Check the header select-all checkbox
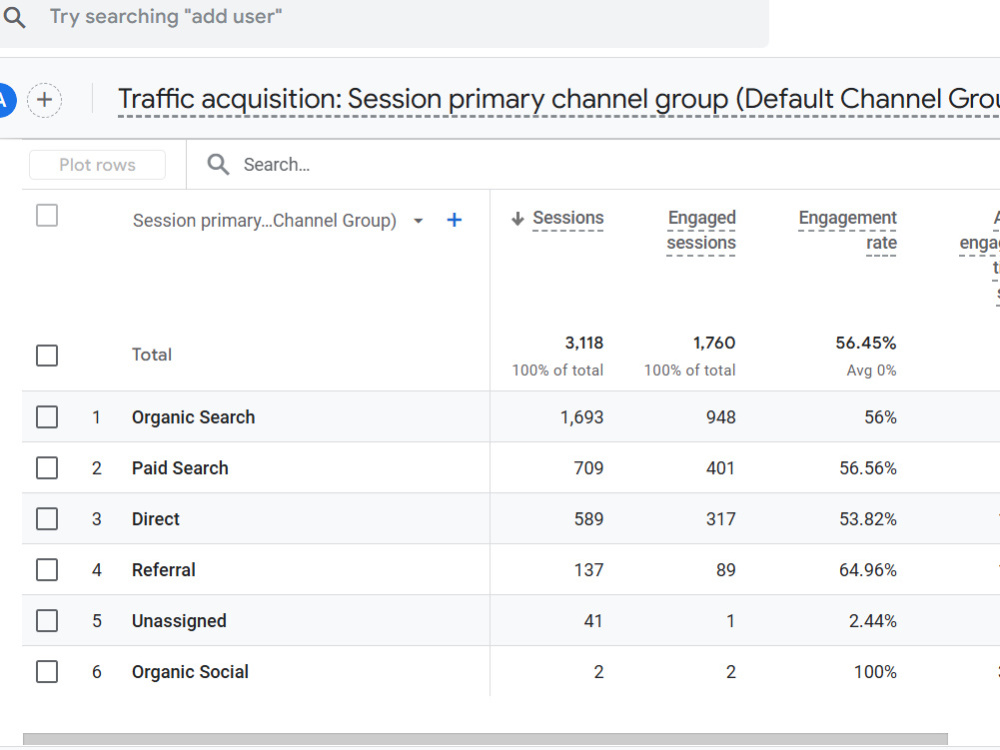 [x=47, y=216]
